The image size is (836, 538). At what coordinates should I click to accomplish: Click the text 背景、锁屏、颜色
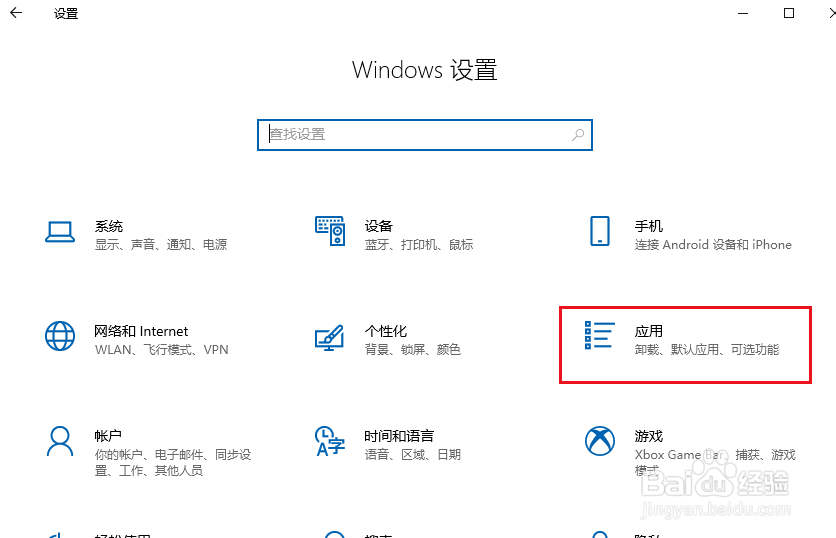pyautogui.click(x=413, y=350)
